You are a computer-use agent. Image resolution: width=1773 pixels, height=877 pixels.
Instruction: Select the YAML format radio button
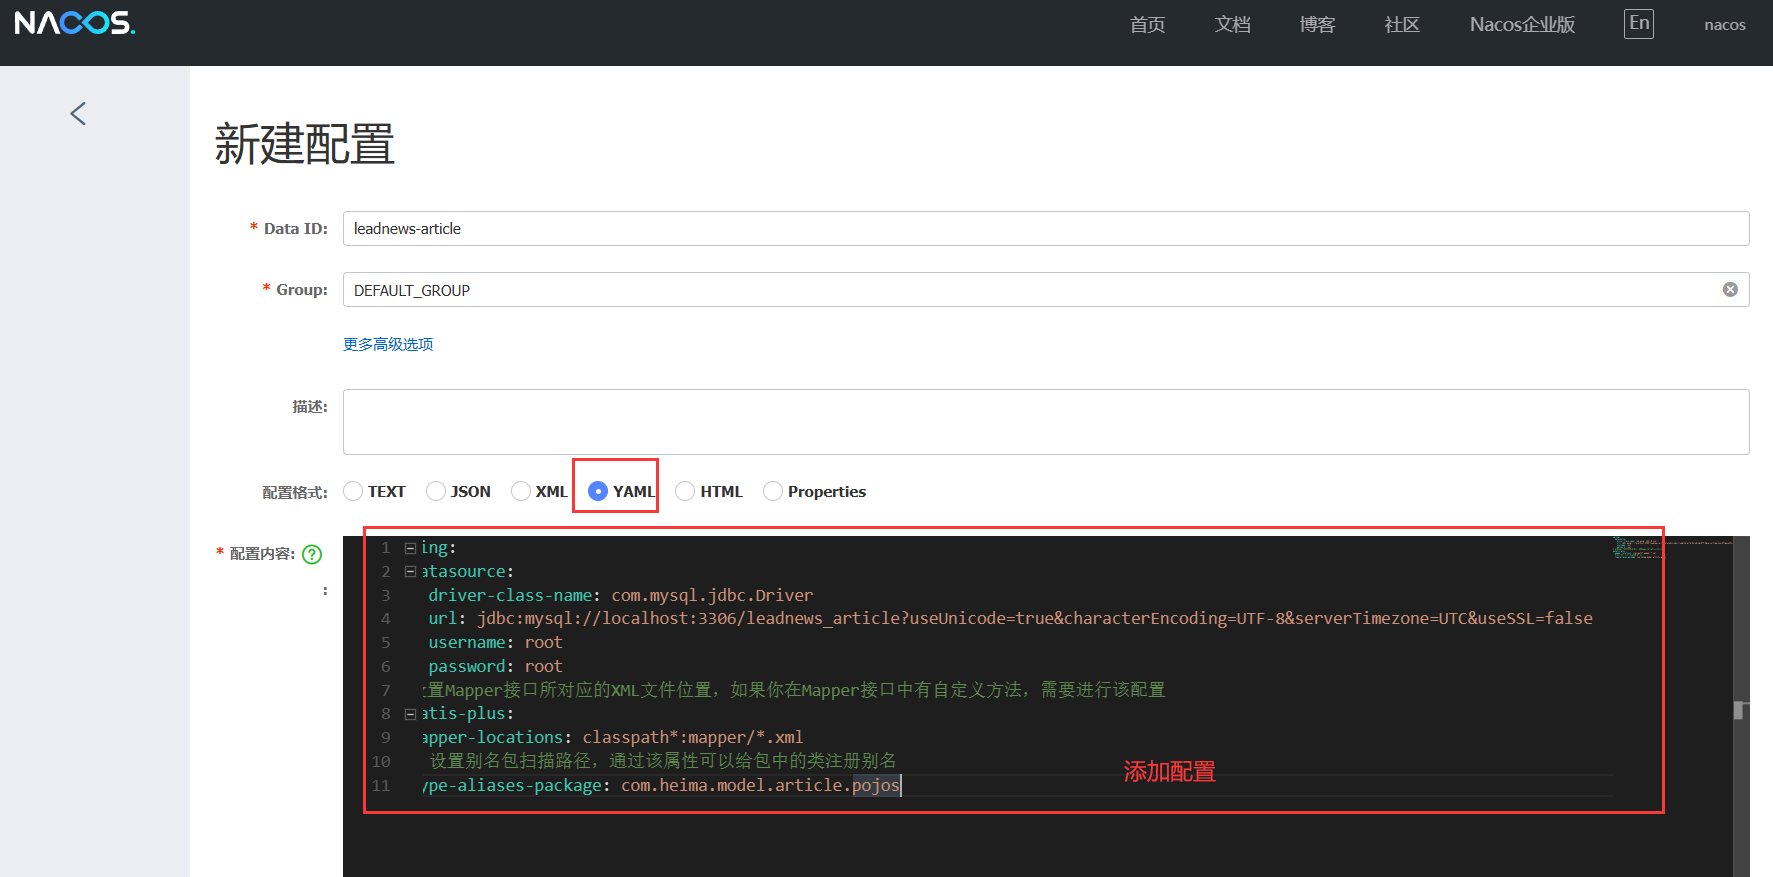[x=598, y=491]
